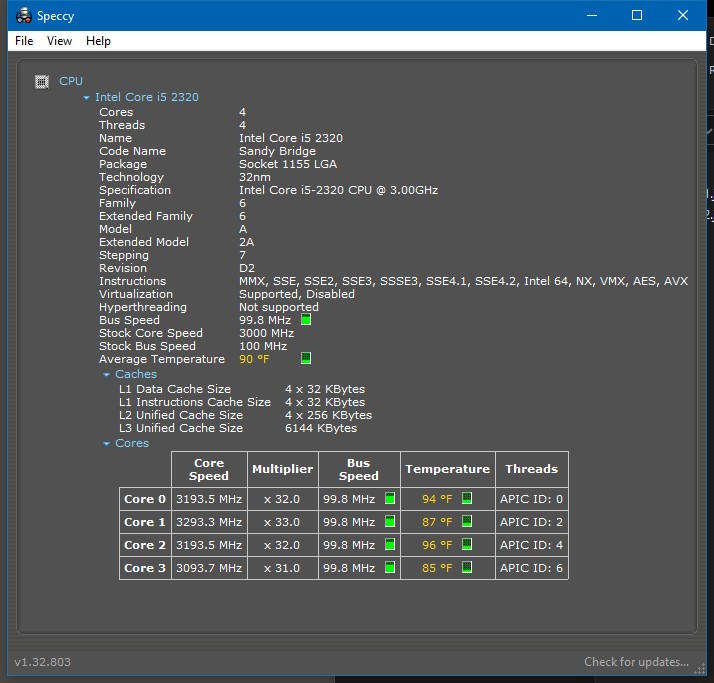This screenshot has height=683, width=714.
Task: Click the APIC ID: 0 cell
Action: [x=531, y=499]
